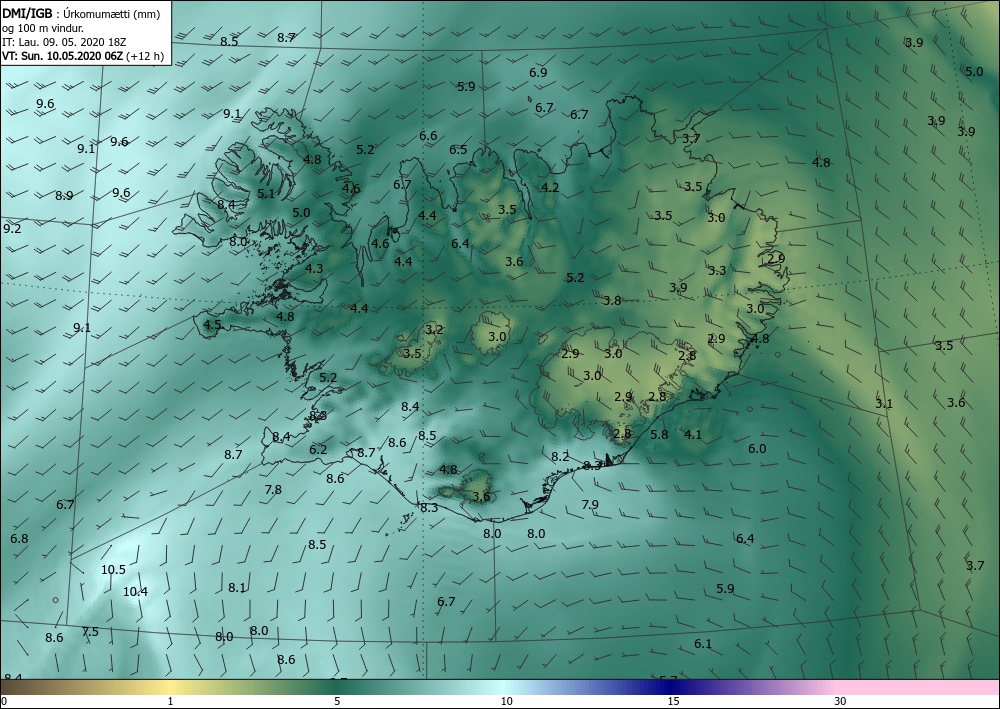This screenshot has height=709, width=1000.
Task: Click the 8.2 value on the map
Action: pyautogui.click(x=560, y=457)
